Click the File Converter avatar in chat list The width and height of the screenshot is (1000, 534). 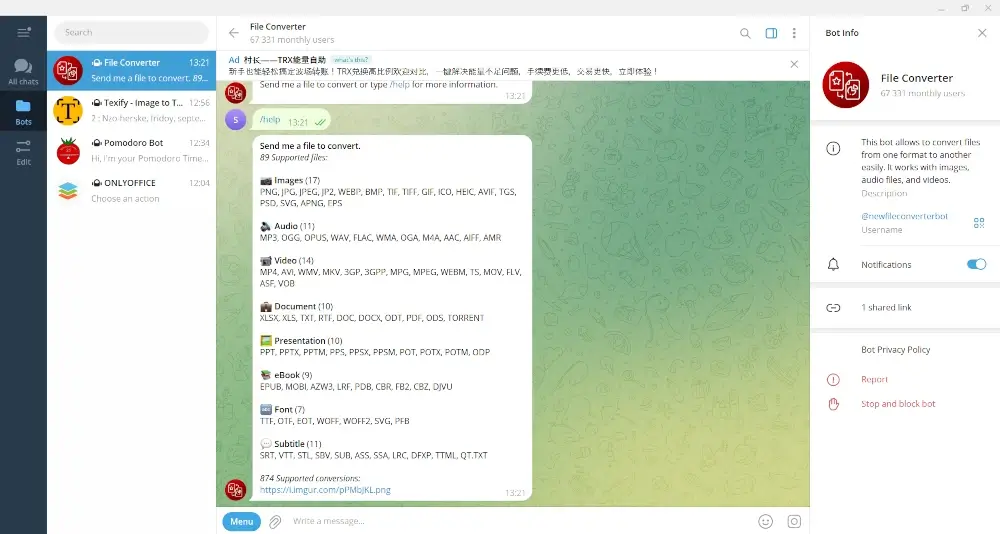(68, 71)
